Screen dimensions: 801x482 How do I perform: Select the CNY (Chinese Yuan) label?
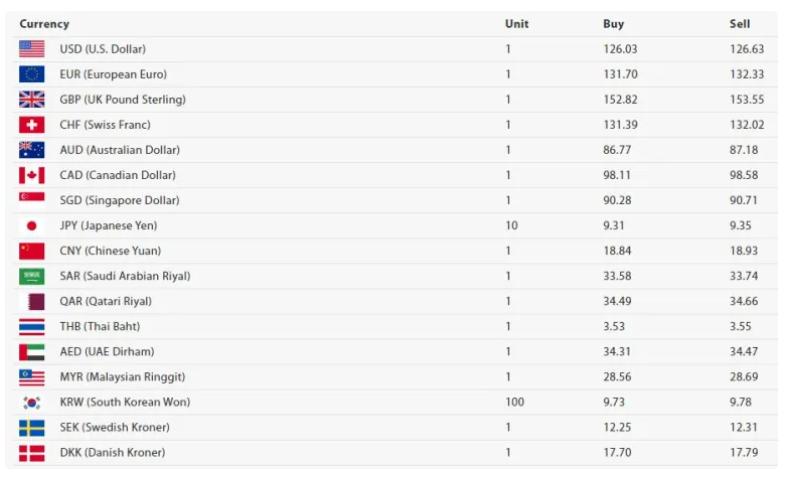pos(110,251)
